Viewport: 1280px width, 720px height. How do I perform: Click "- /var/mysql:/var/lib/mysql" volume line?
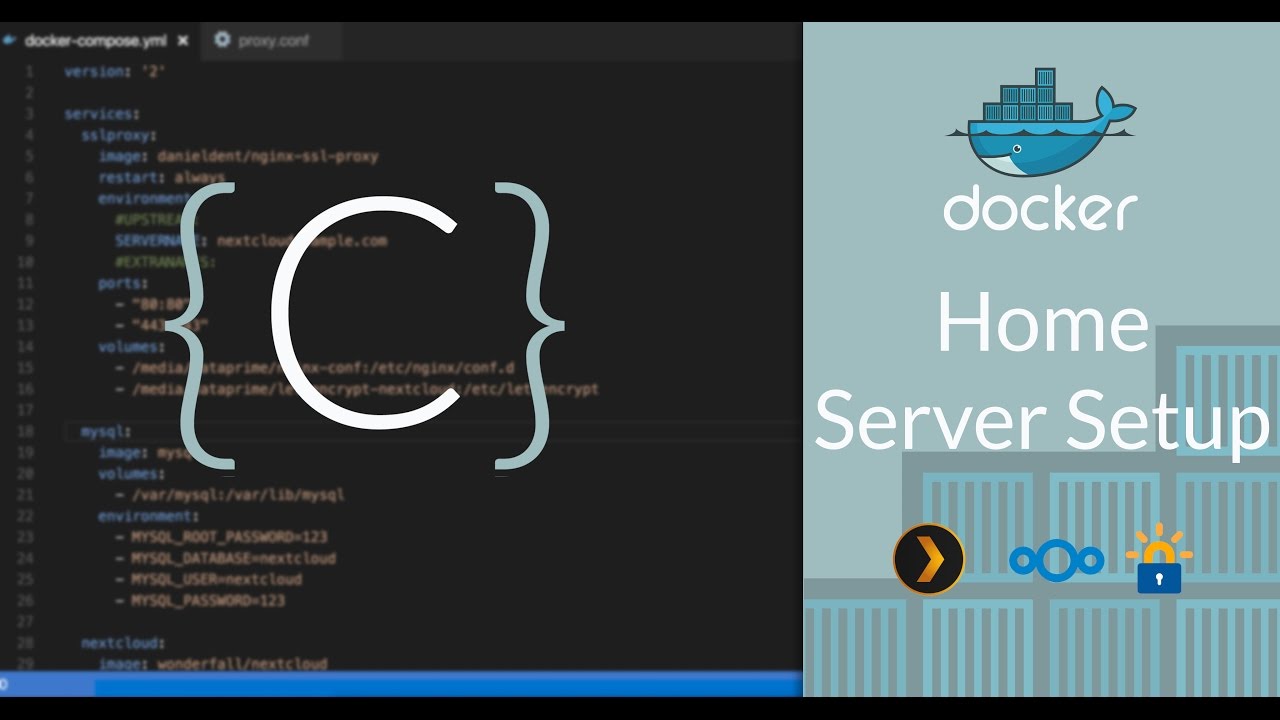[x=230, y=494]
